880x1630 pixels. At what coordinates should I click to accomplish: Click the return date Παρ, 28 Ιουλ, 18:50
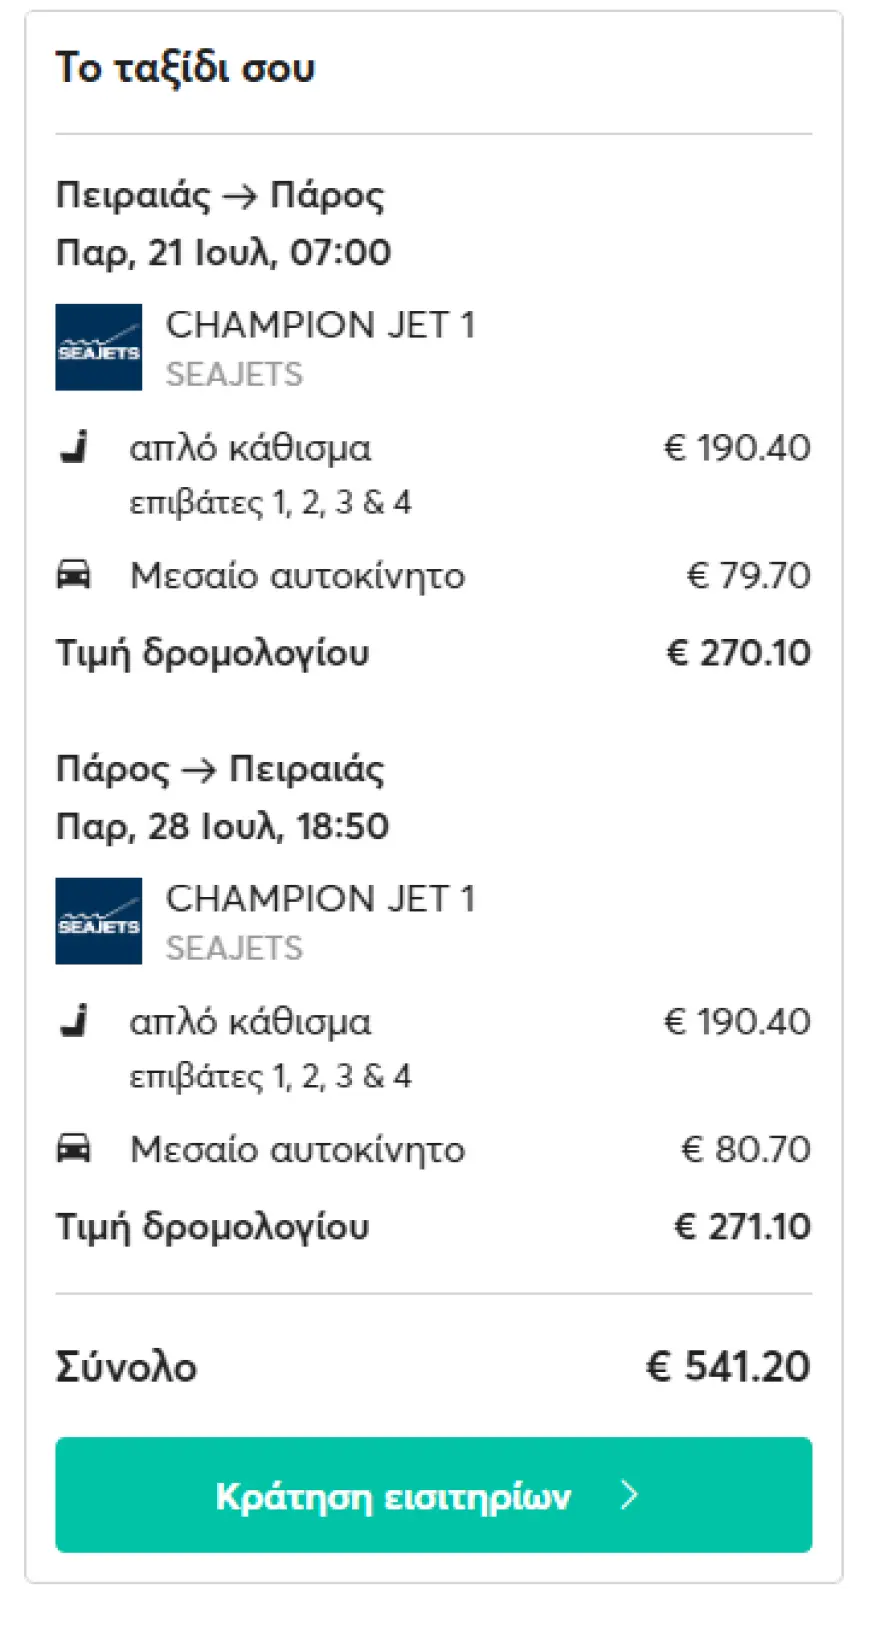222,826
